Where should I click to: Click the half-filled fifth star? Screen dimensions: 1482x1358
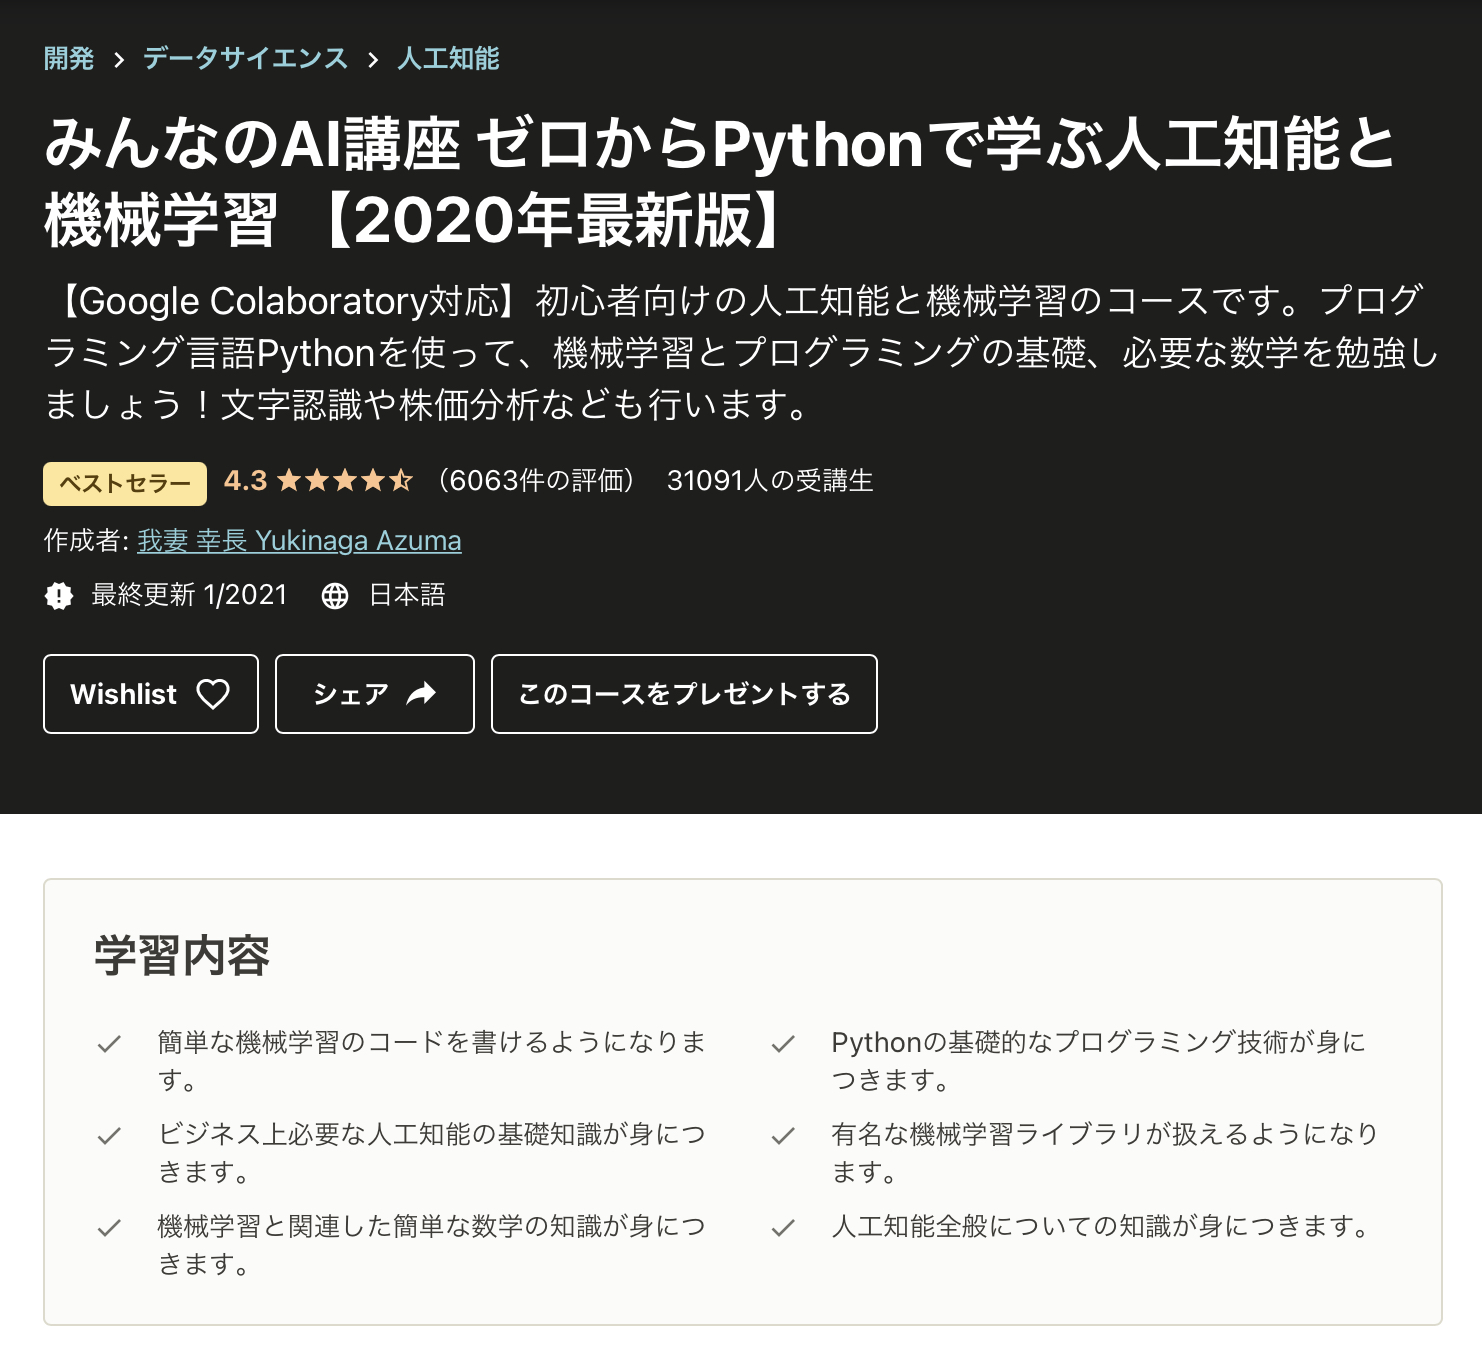pos(401,481)
